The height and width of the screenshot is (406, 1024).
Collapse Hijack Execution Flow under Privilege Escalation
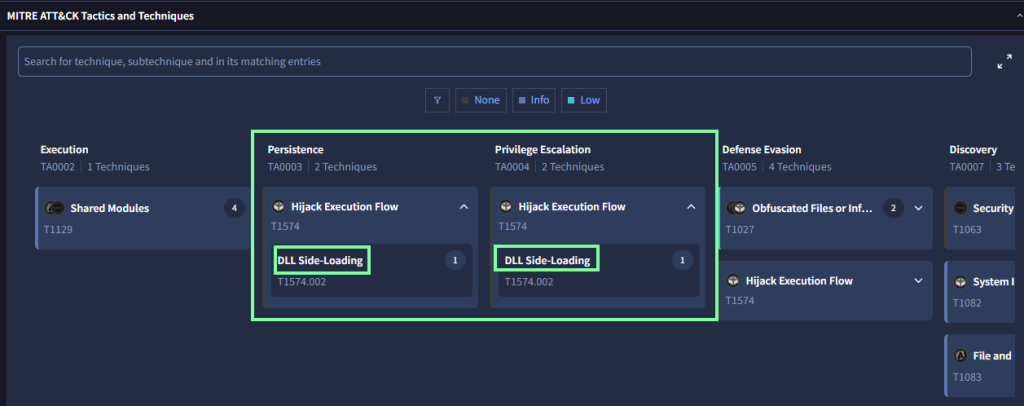[691, 207]
